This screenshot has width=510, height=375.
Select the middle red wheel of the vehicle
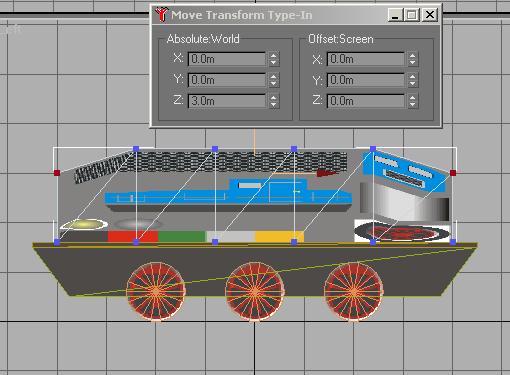(x=255, y=292)
